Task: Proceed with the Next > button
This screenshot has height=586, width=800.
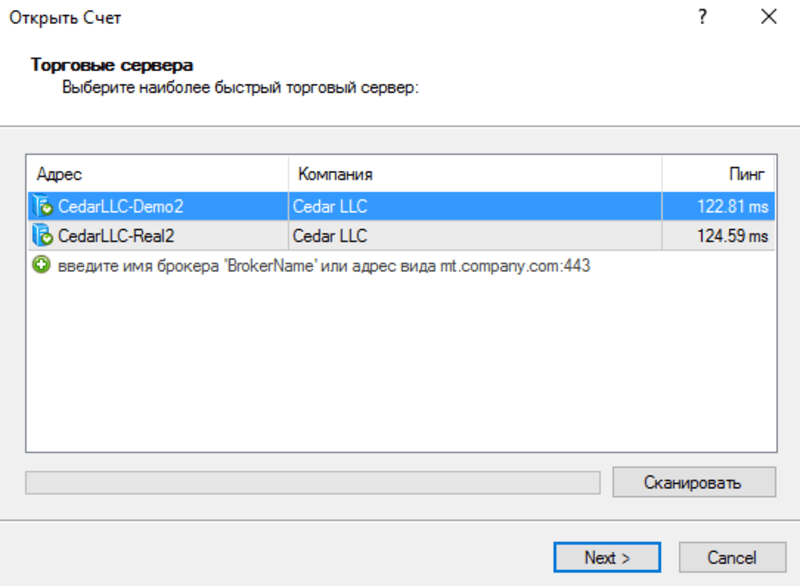Action: (x=607, y=557)
